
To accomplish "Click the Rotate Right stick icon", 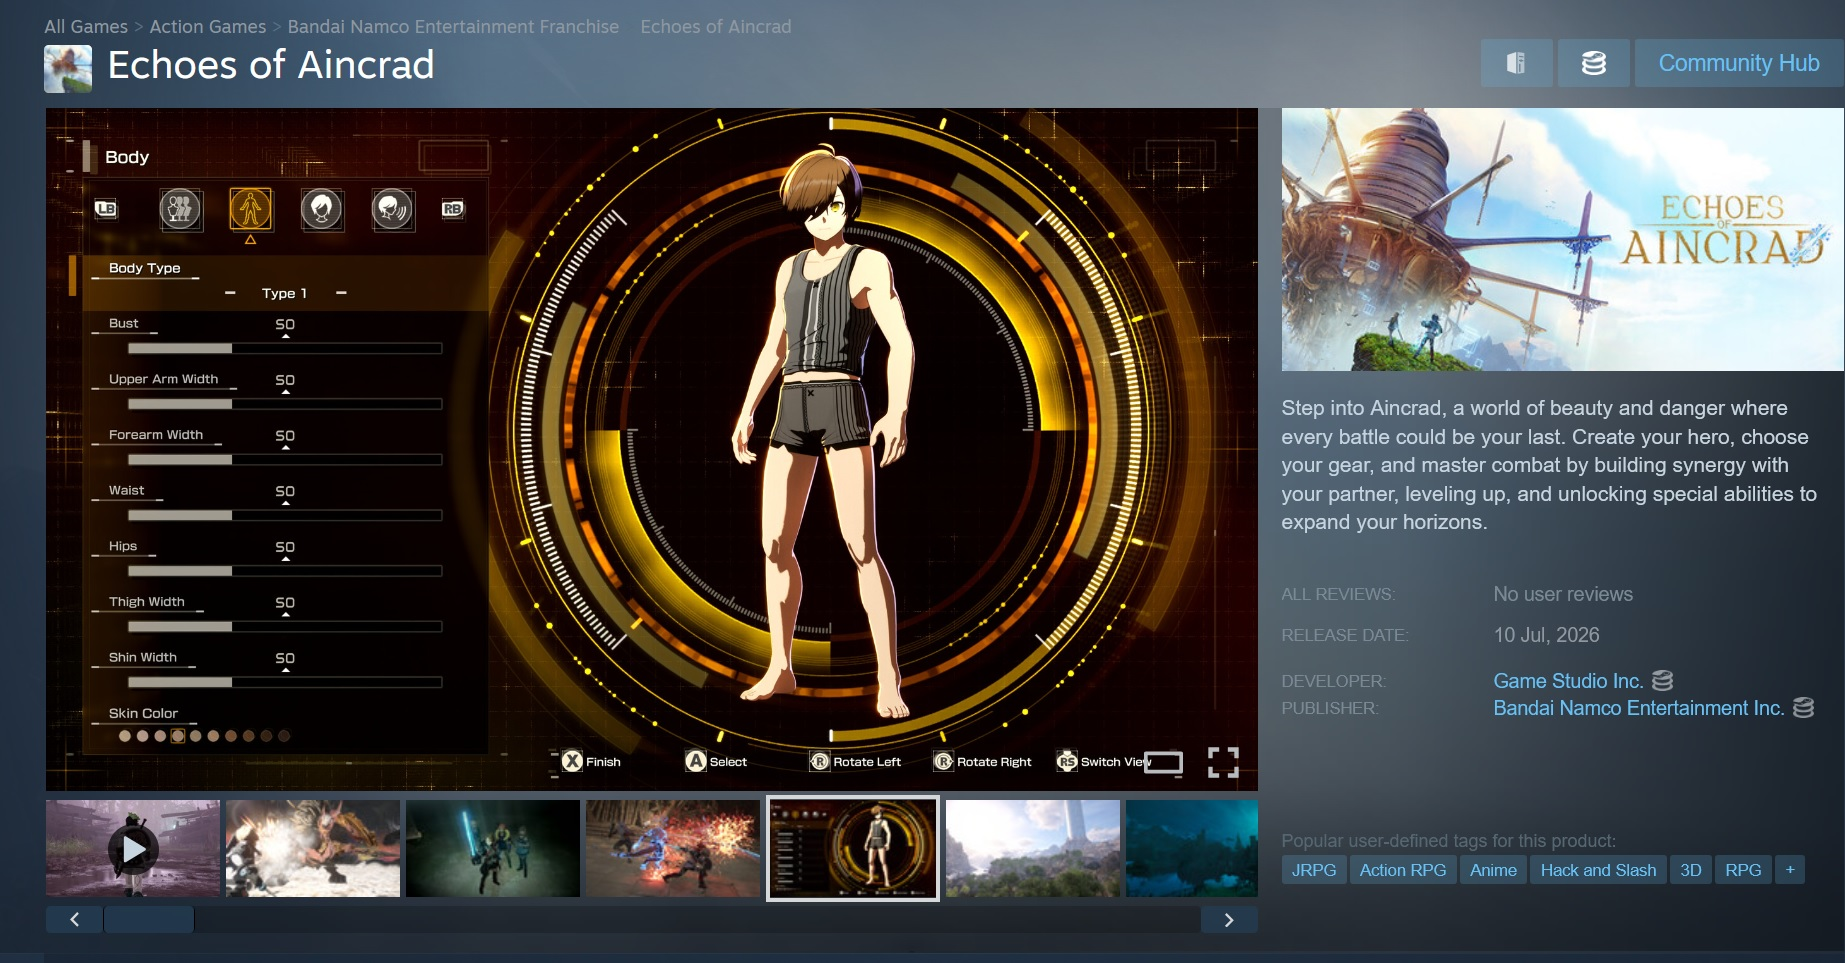I will [943, 762].
